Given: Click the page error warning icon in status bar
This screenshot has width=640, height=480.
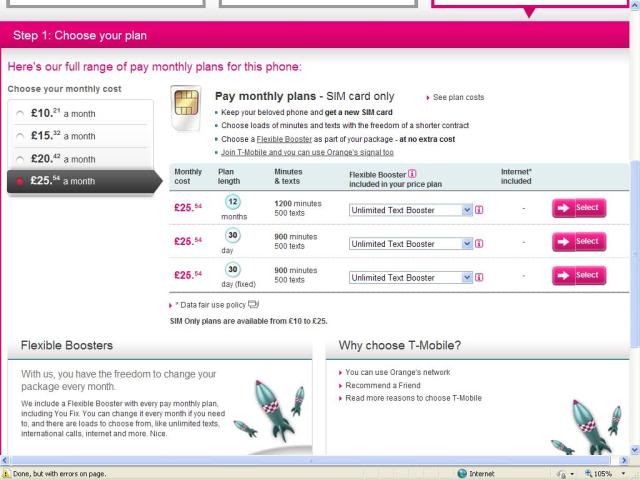Looking at the screenshot, I should (7, 473).
